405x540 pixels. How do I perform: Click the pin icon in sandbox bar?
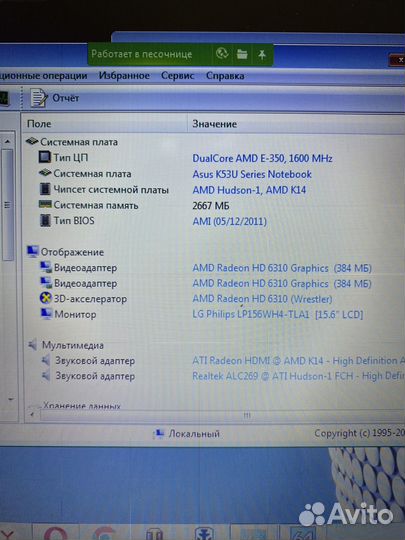pyautogui.click(x=262, y=54)
